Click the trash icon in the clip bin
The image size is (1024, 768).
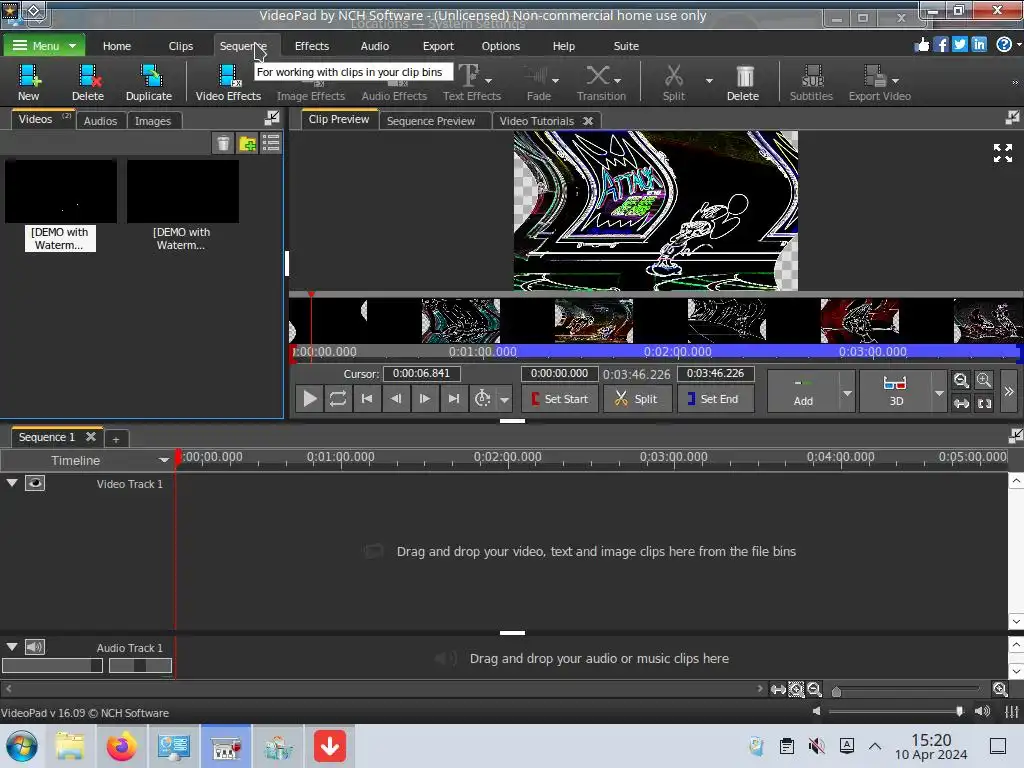tap(223, 143)
